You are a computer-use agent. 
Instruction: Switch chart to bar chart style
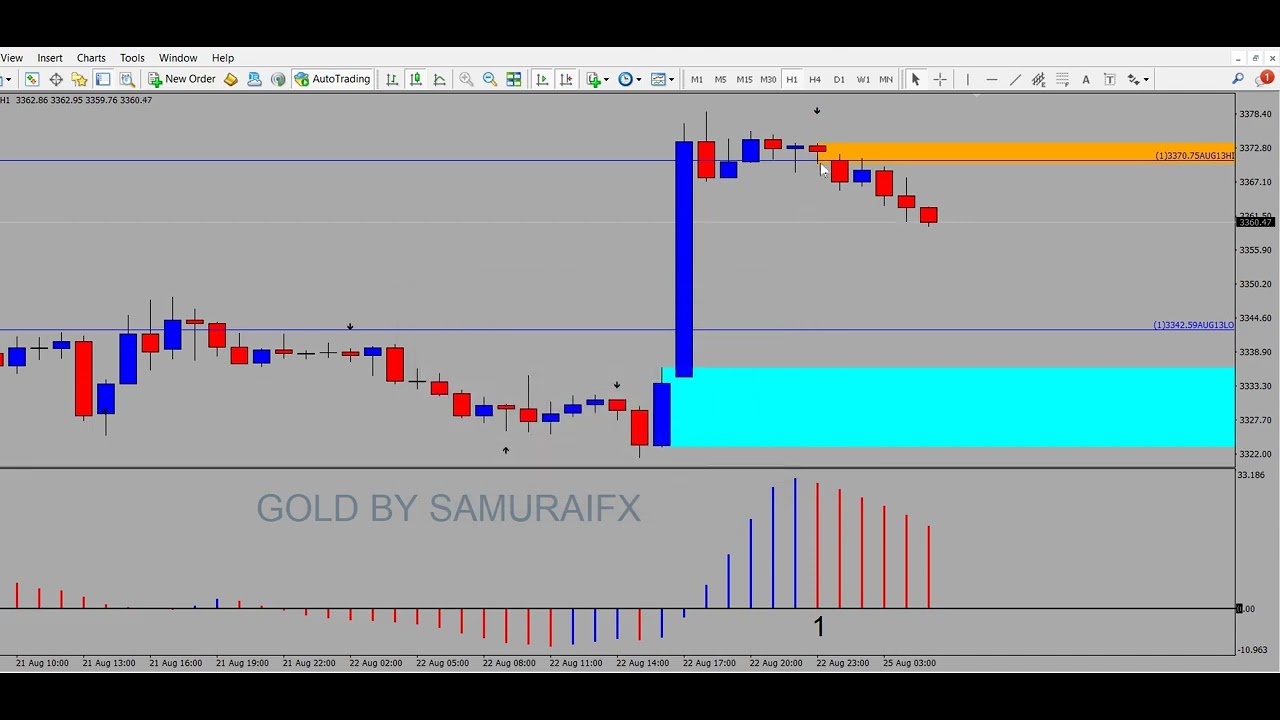coord(392,79)
